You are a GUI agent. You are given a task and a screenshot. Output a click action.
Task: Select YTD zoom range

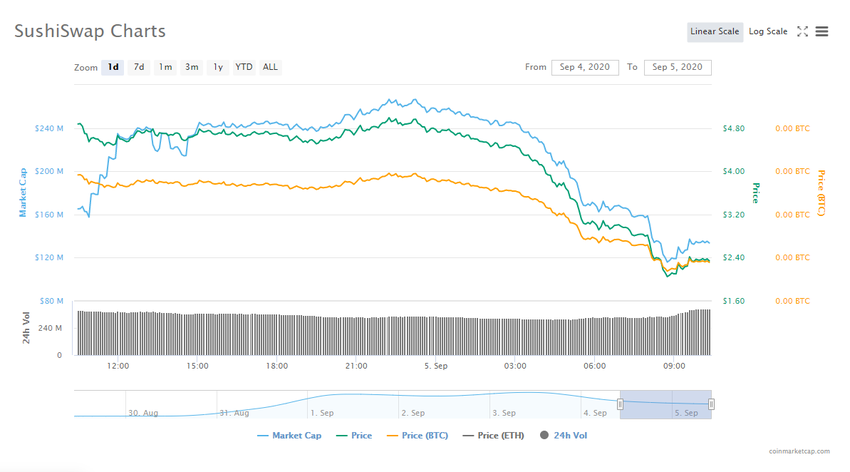[x=243, y=67]
